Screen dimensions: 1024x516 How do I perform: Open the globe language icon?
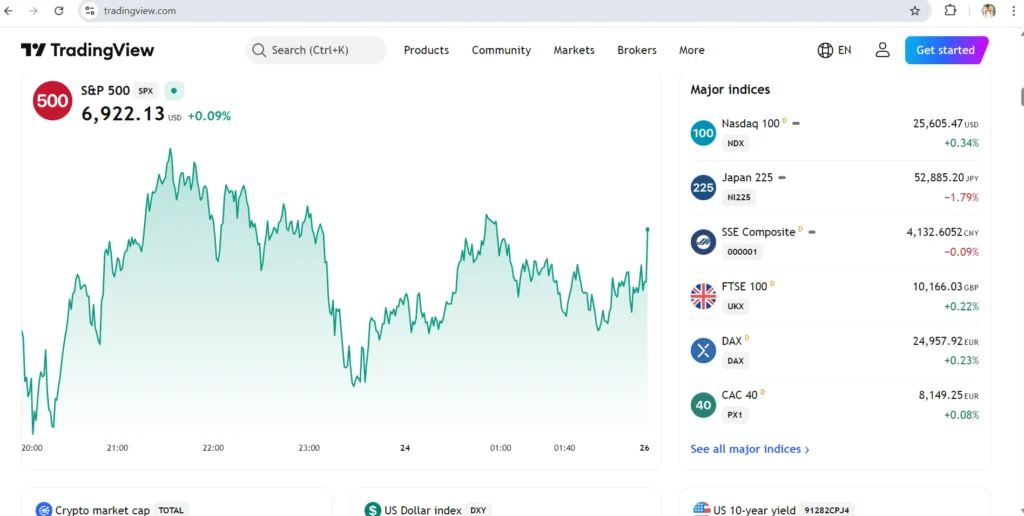point(825,50)
